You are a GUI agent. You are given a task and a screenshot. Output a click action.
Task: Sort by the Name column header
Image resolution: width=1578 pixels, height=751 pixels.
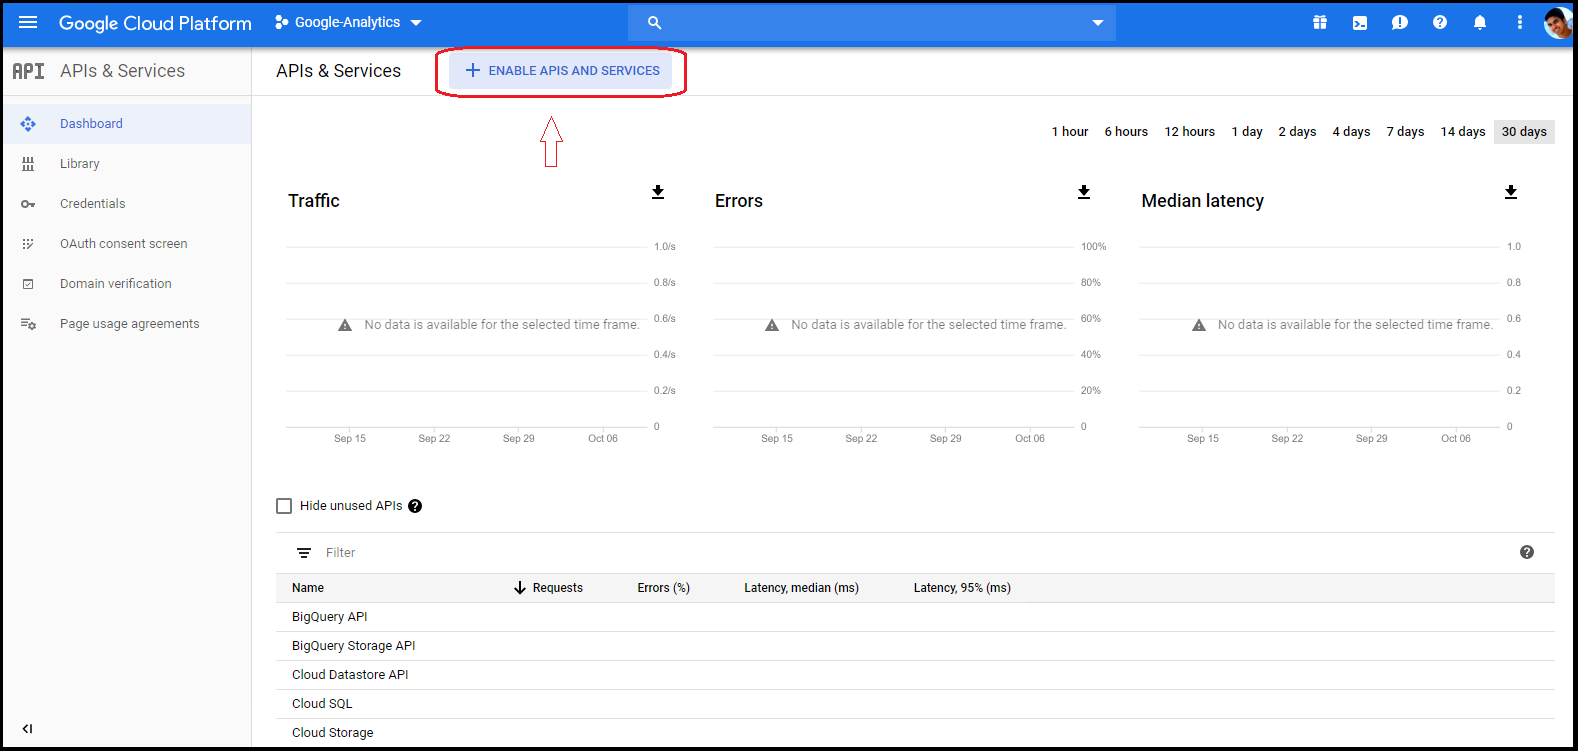tap(308, 588)
